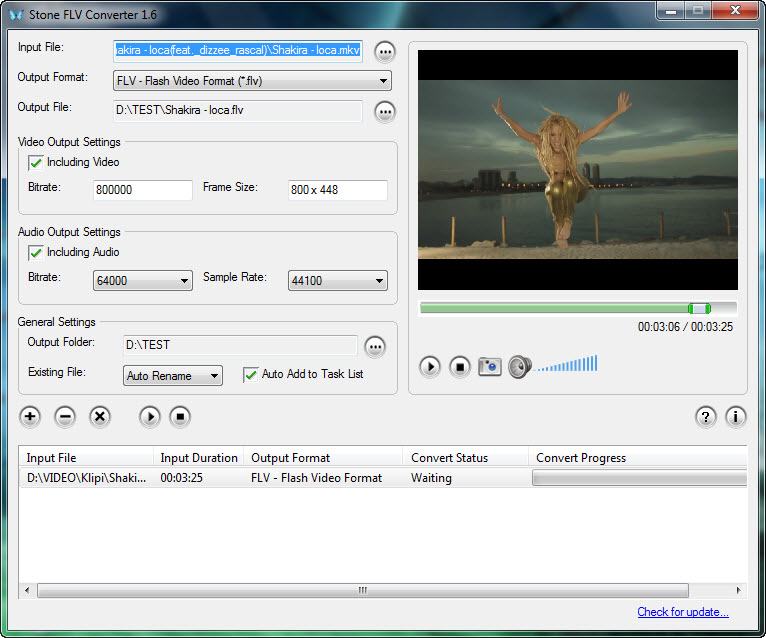This screenshot has width=766, height=638.
Task: Click the clear all tasks X icon
Action: coord(100,417)
